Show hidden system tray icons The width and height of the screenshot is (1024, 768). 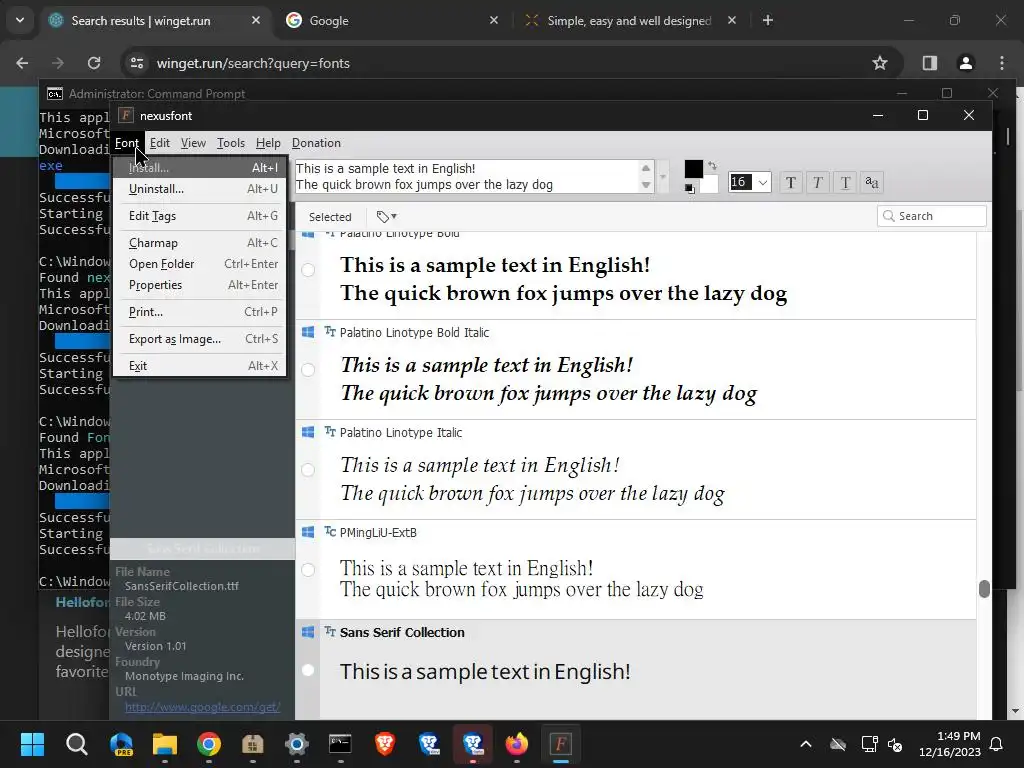click(x=806, y=744)
